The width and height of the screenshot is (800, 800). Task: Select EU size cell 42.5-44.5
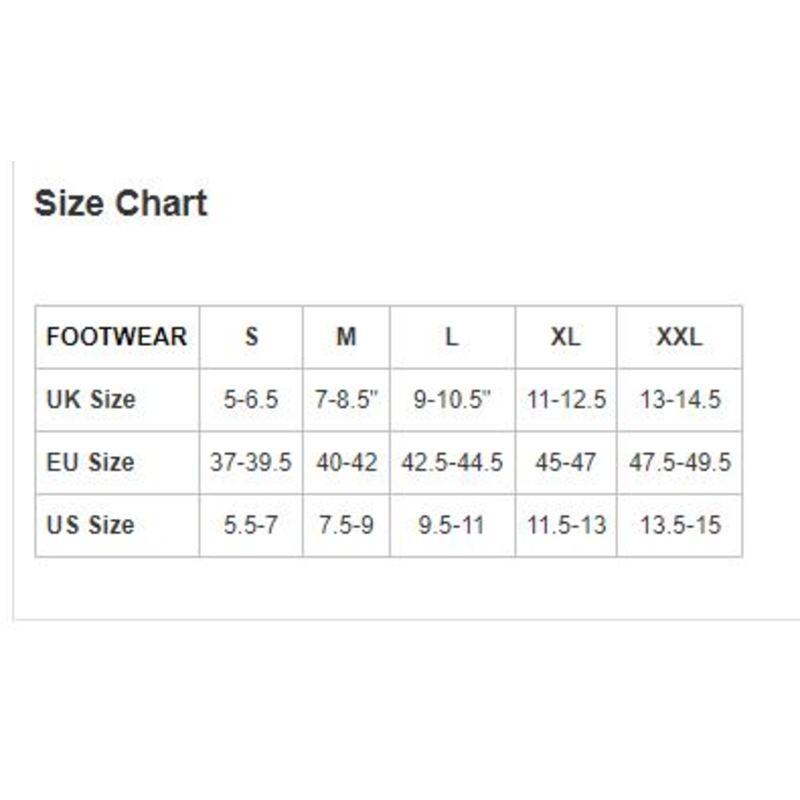pos(453,463)
